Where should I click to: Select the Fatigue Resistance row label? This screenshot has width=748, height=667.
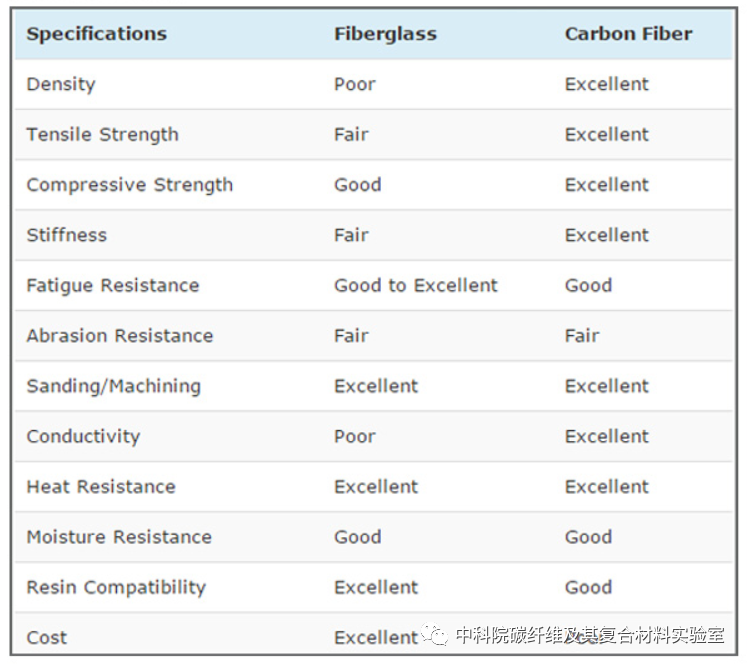[x=113, y=286]
